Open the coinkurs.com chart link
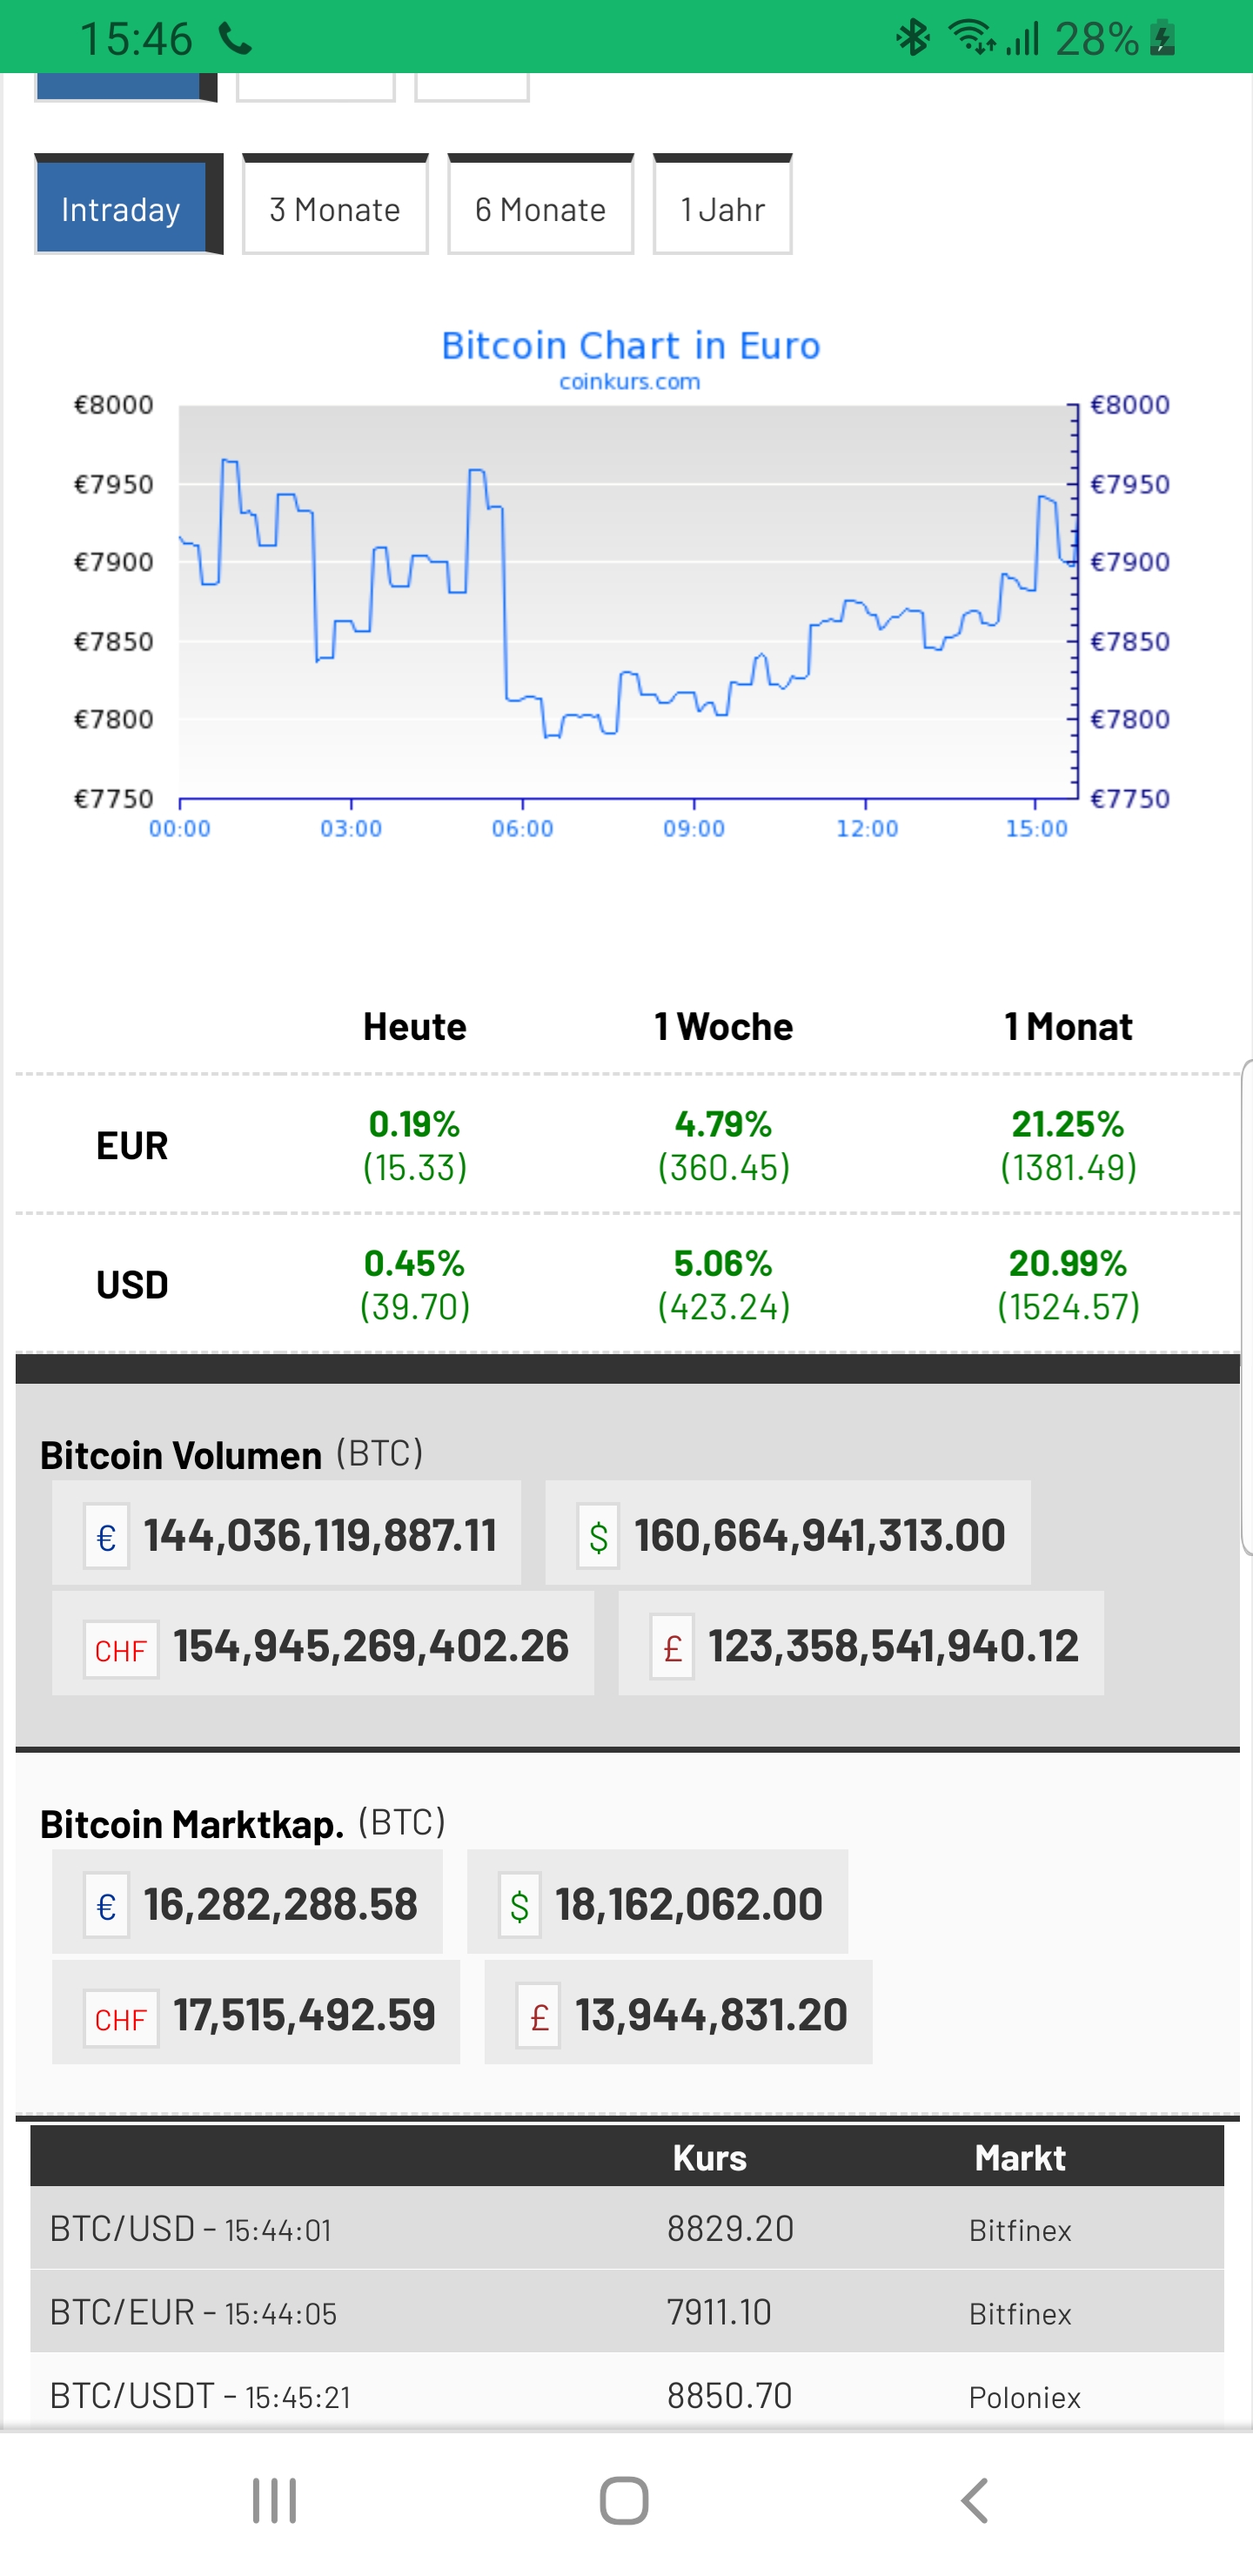 coord(629,382)
